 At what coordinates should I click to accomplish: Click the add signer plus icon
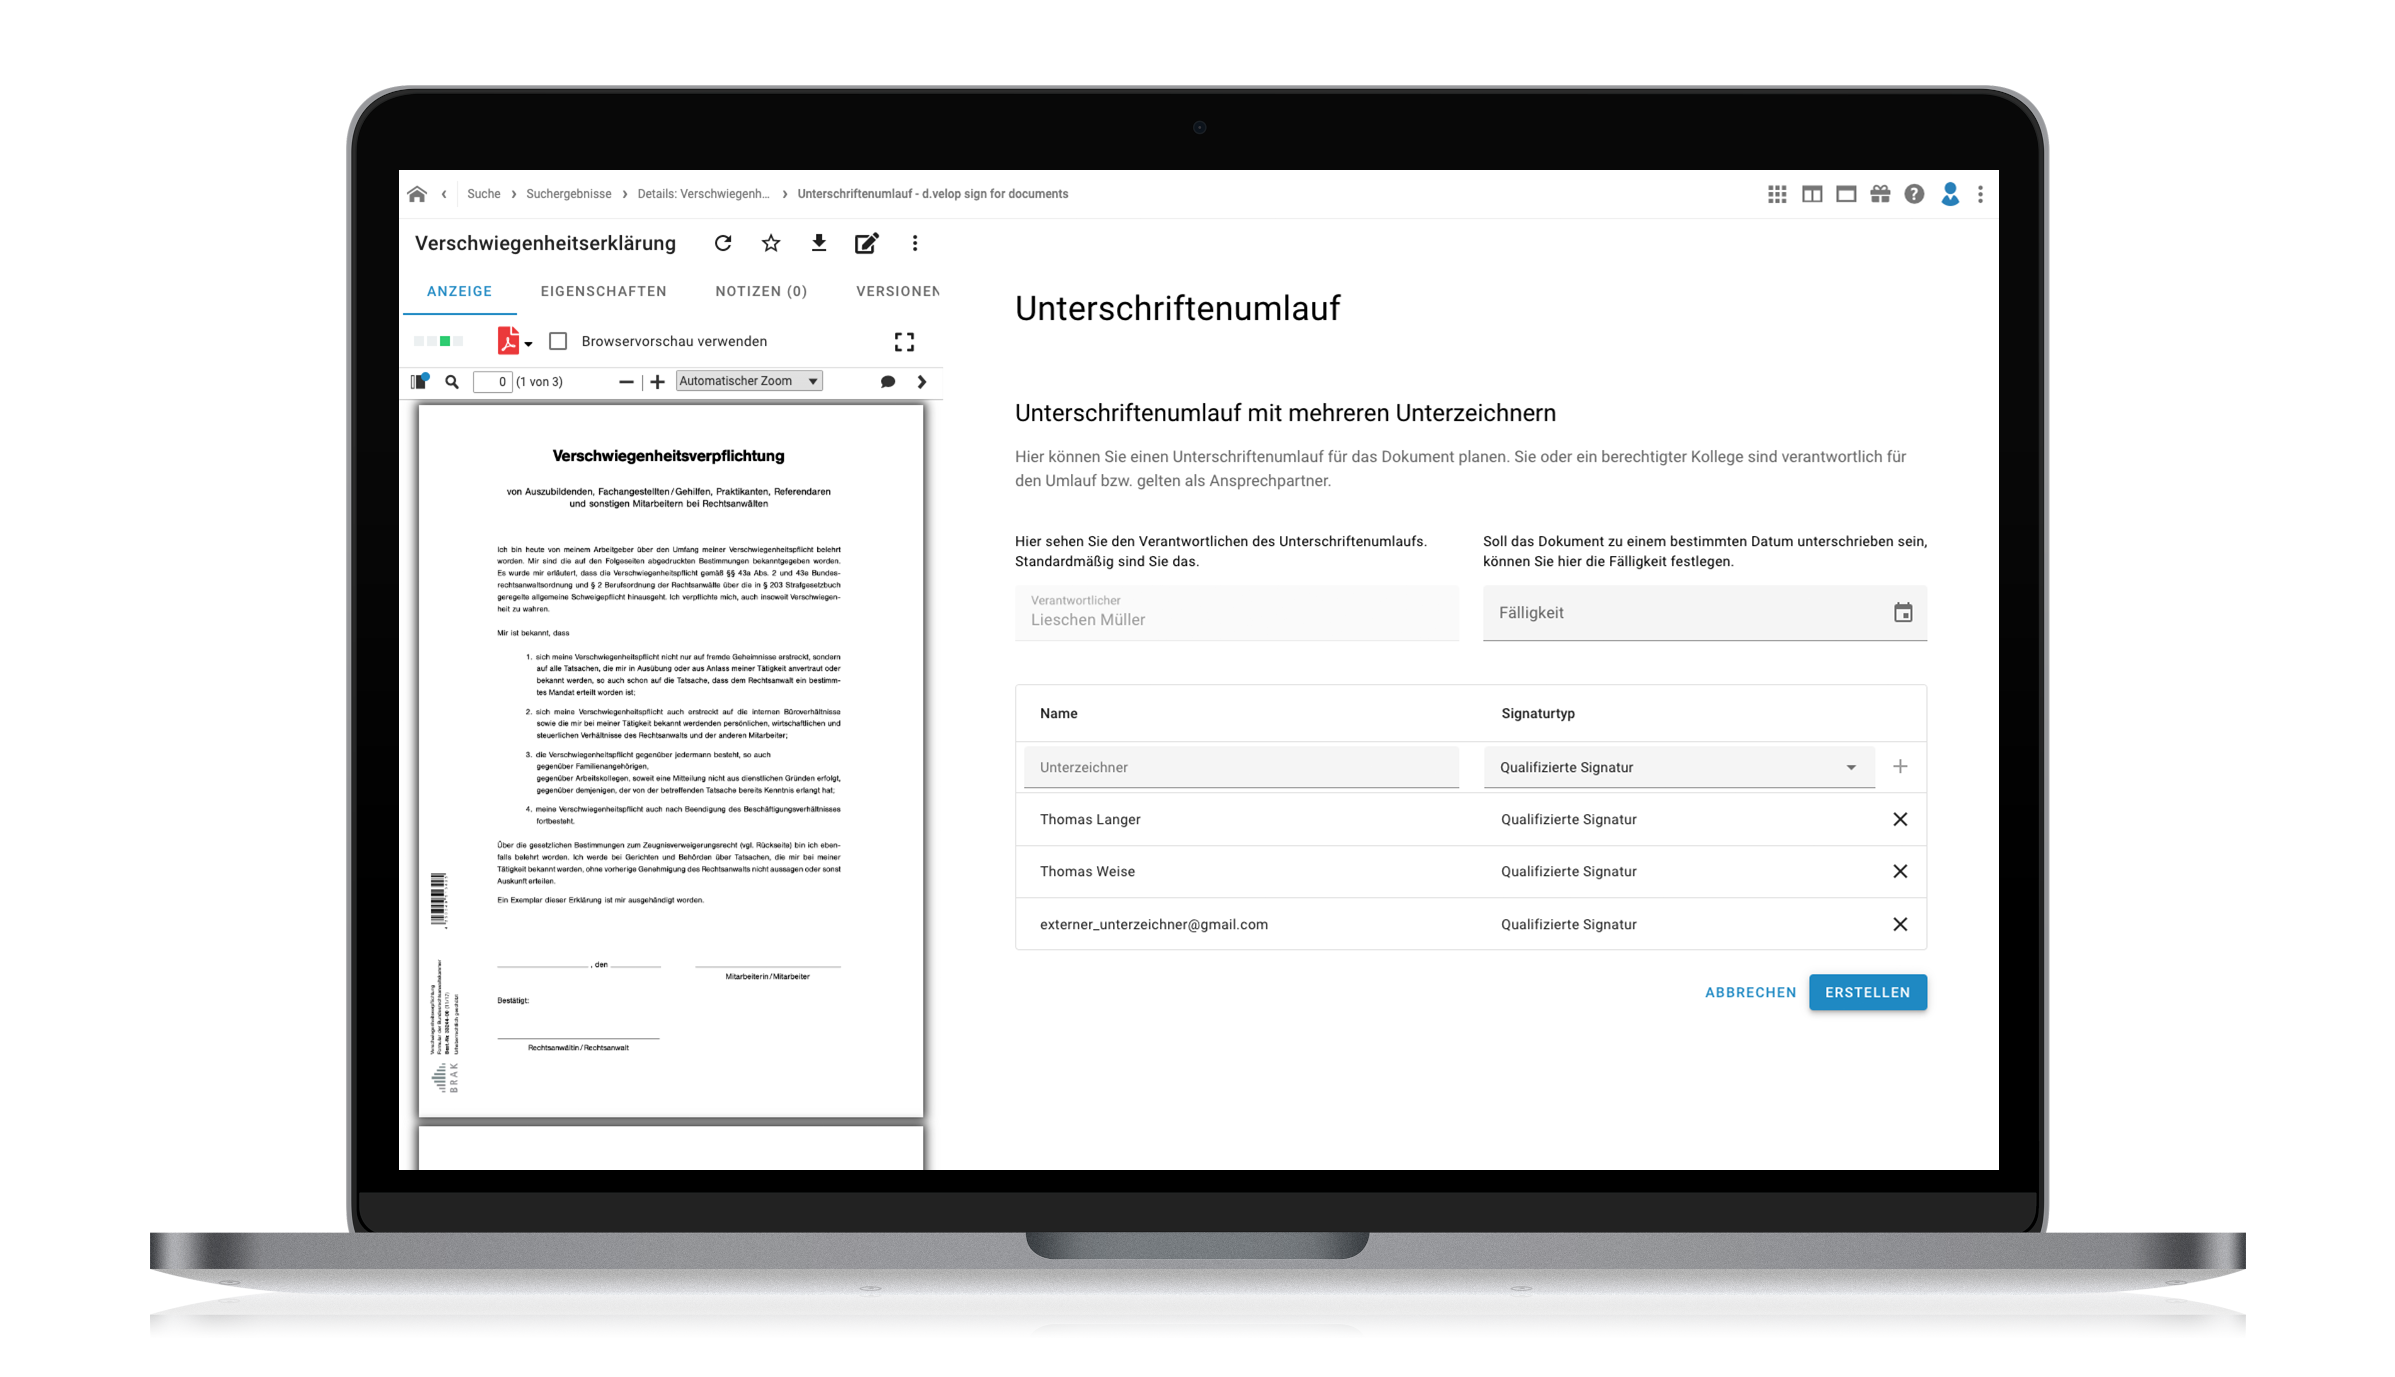1902,765
